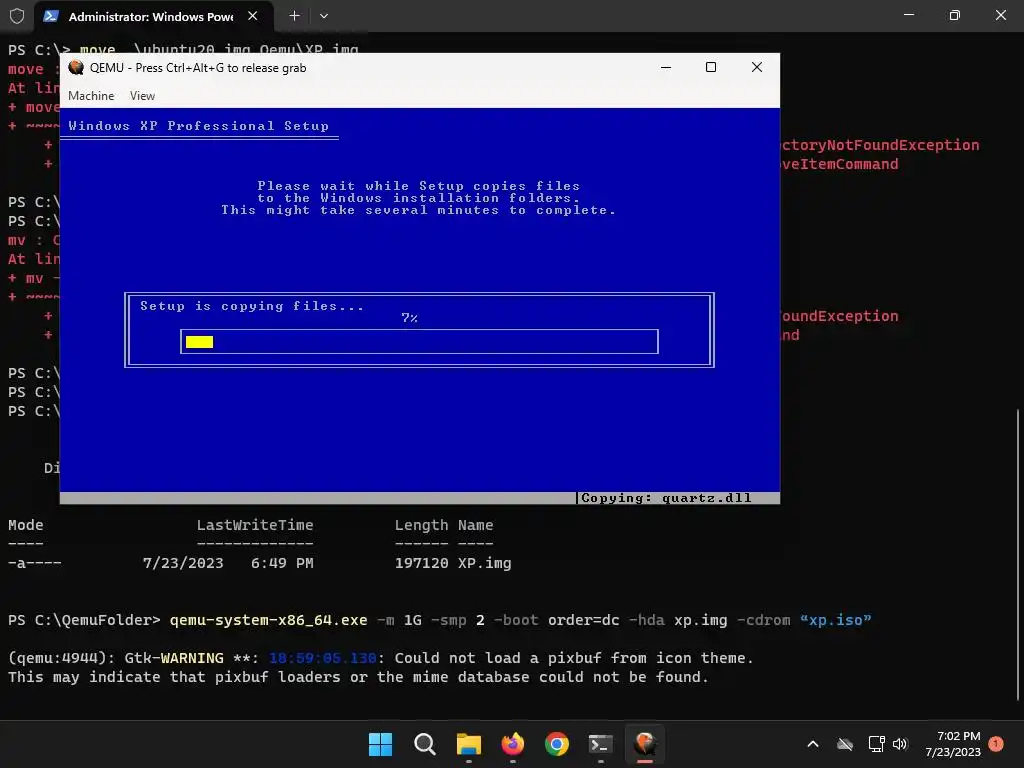Open Google Chrome from the taskbar
The height and width of the screenshot is (768, 1024).
coord(556,744)
